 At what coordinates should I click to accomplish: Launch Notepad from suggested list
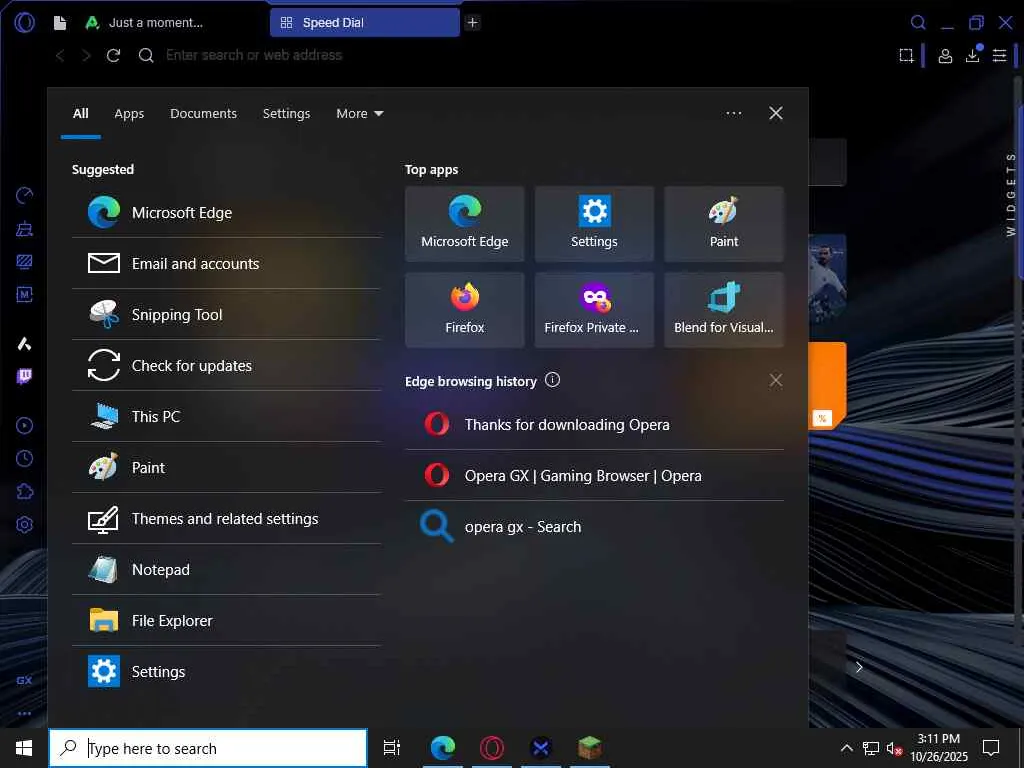(x=226, y=569)
